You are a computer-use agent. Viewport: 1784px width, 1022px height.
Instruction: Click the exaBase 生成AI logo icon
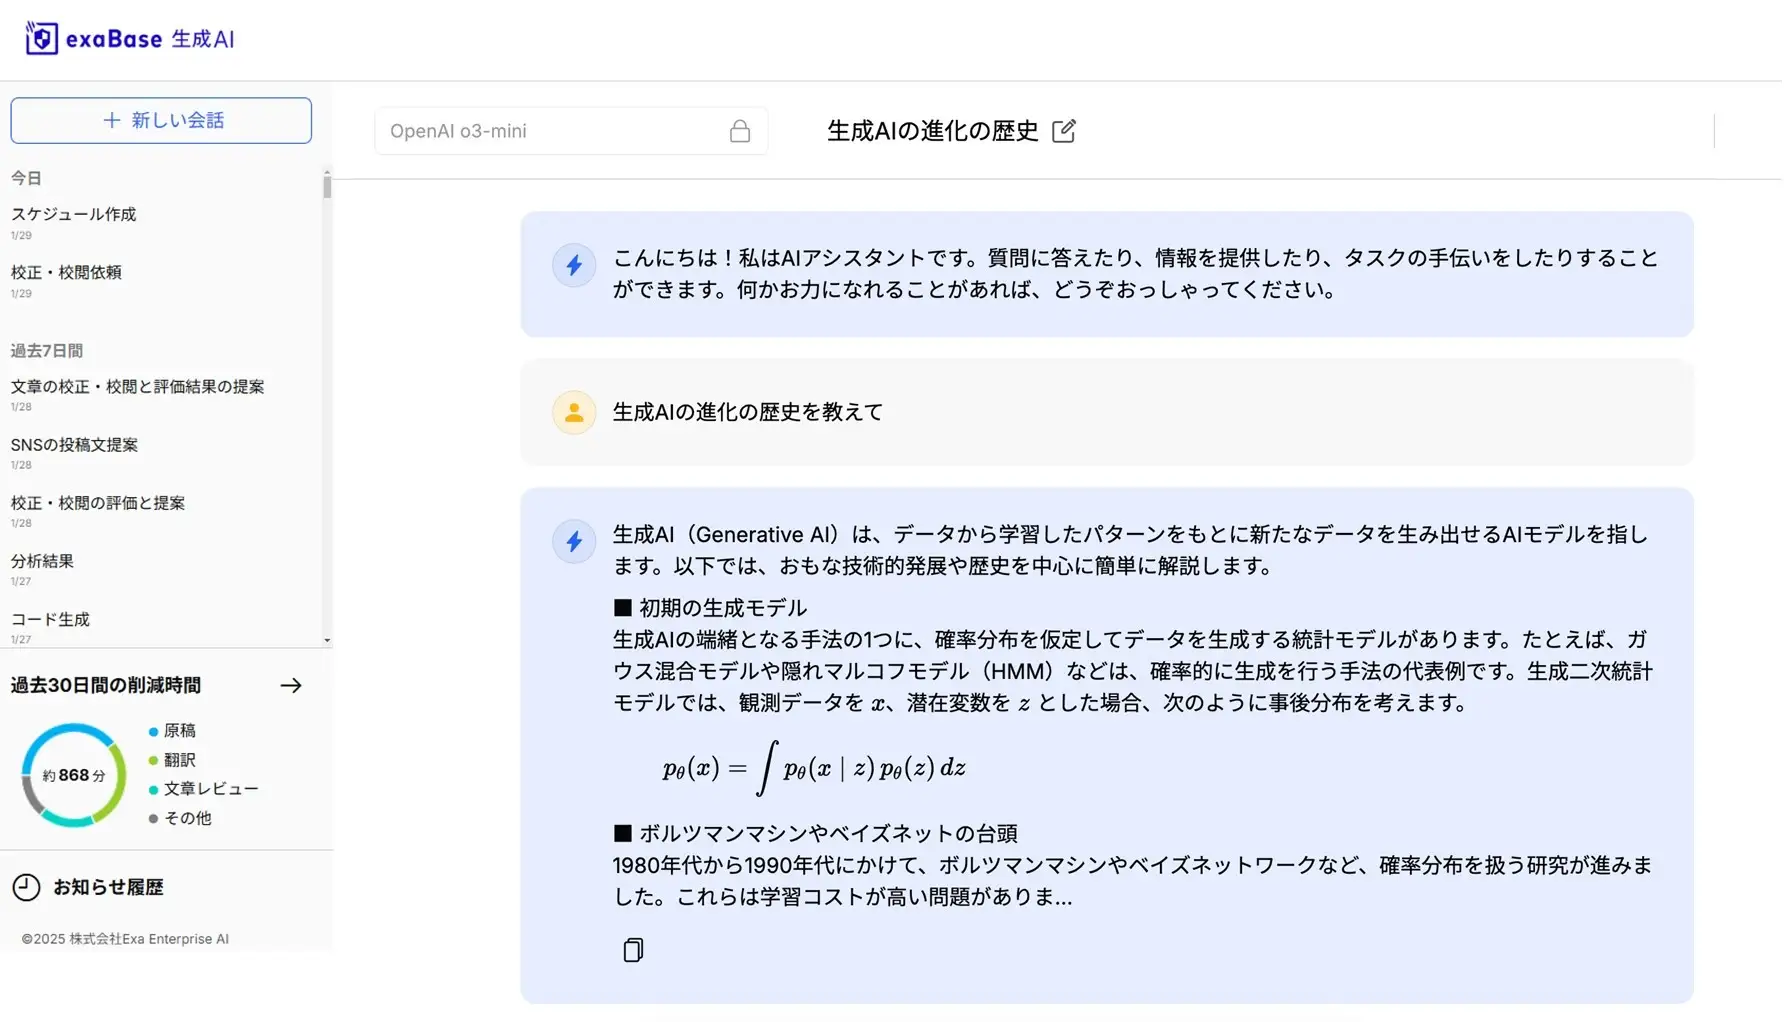coord(41,38)
